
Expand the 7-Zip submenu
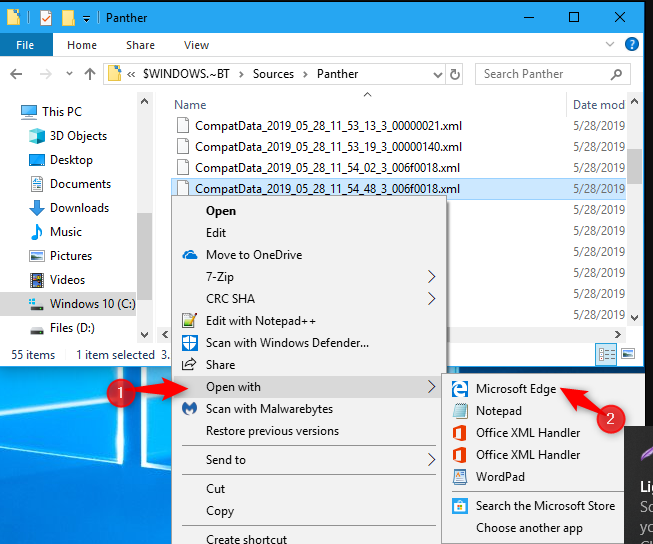point(309,277)
